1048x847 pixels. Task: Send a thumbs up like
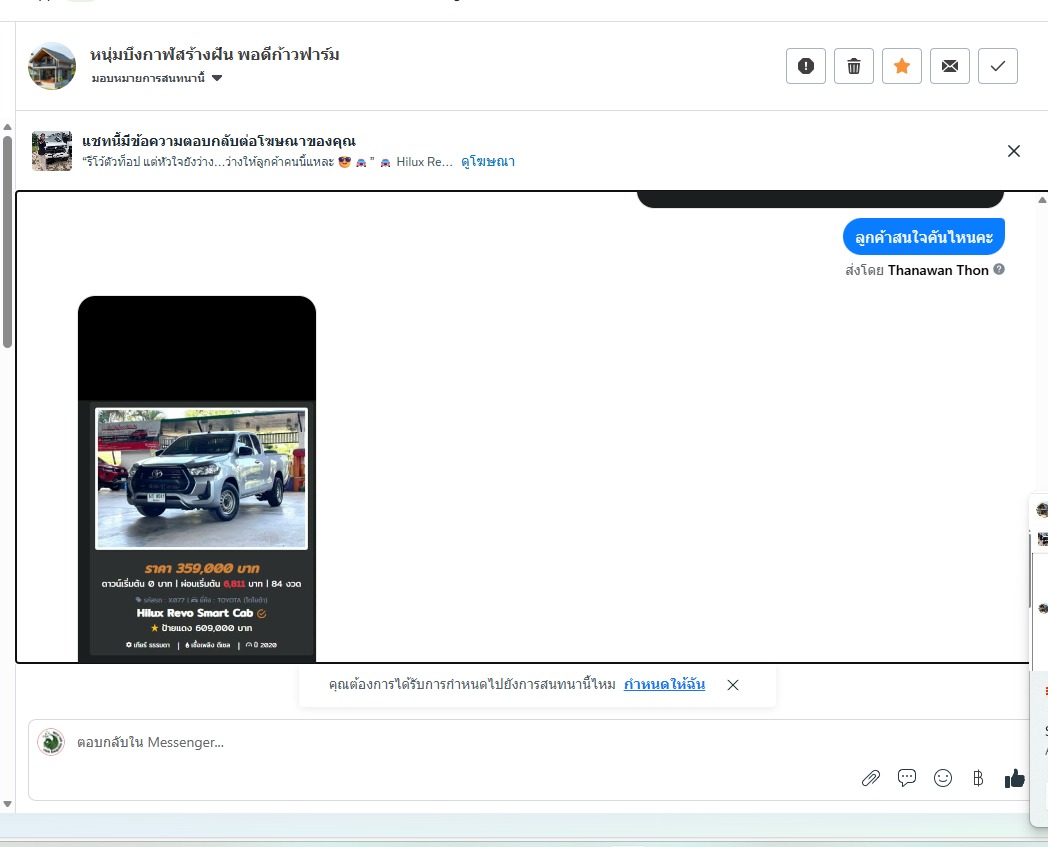click(x=1015, y=778)
